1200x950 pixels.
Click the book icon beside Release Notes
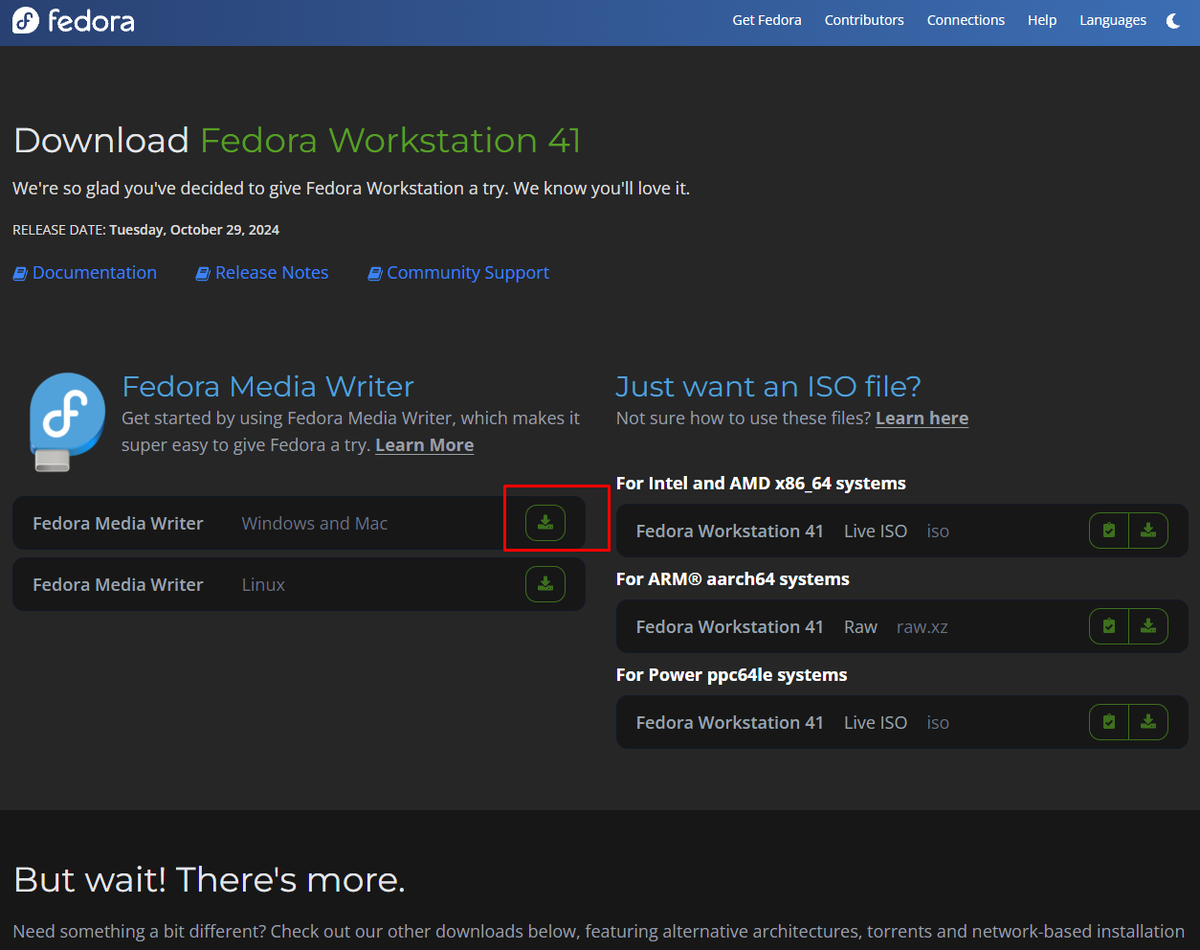tap(203, 273)
